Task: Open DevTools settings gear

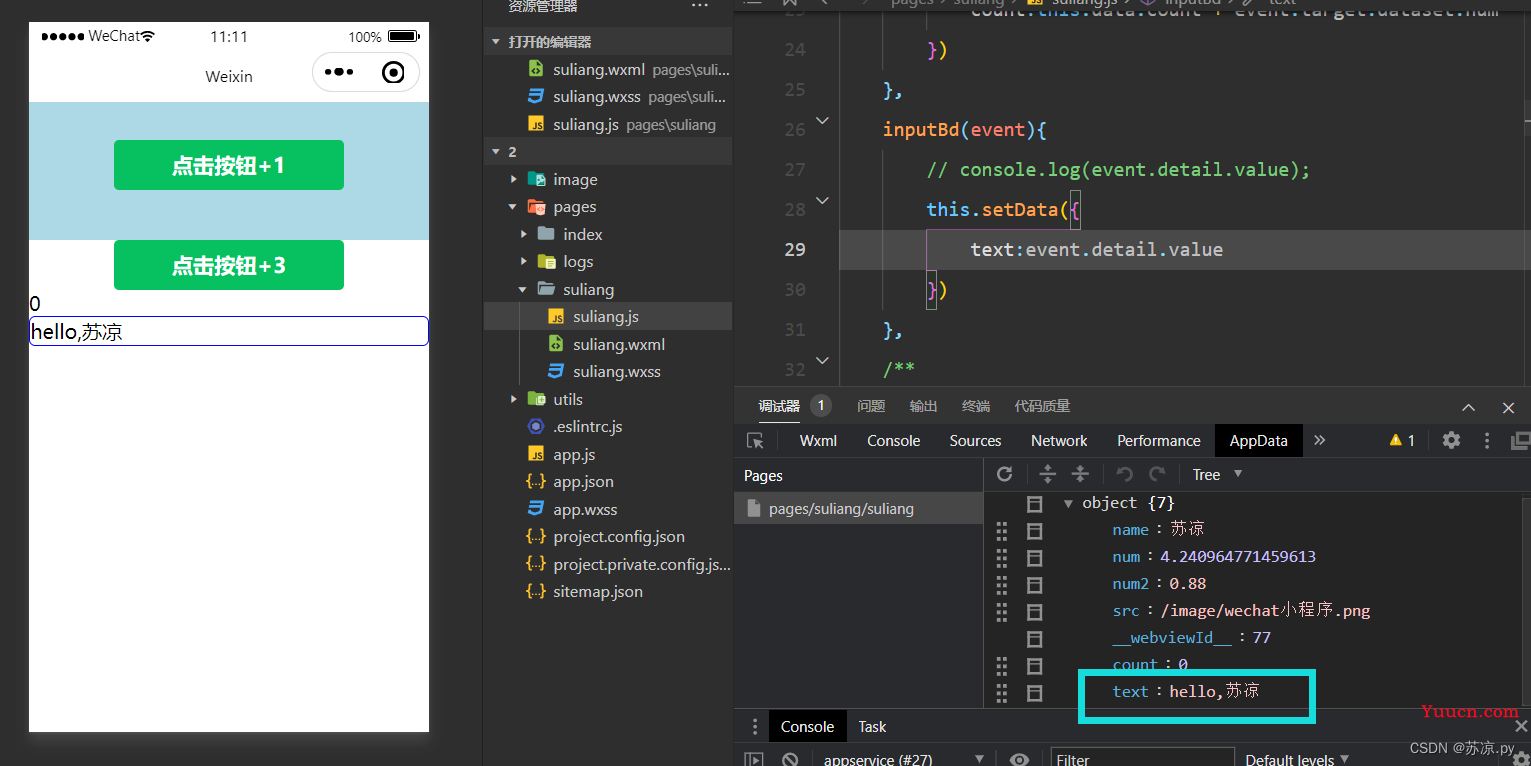Action: tap(1451, 440)
